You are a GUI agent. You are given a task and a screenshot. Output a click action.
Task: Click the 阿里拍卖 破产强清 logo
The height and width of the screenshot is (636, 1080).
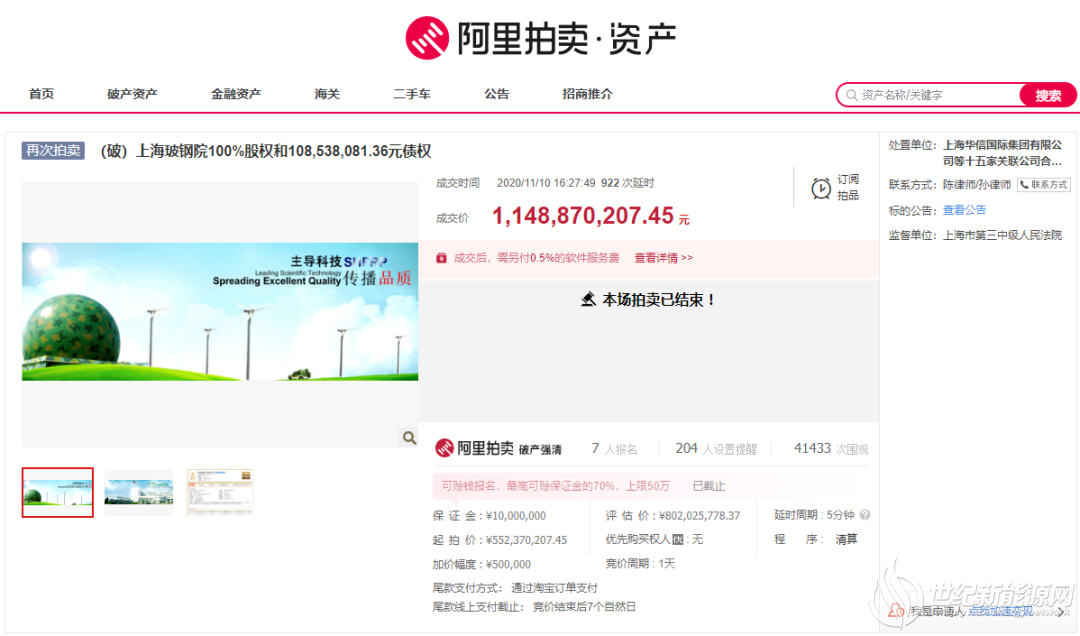pos(499,449)
